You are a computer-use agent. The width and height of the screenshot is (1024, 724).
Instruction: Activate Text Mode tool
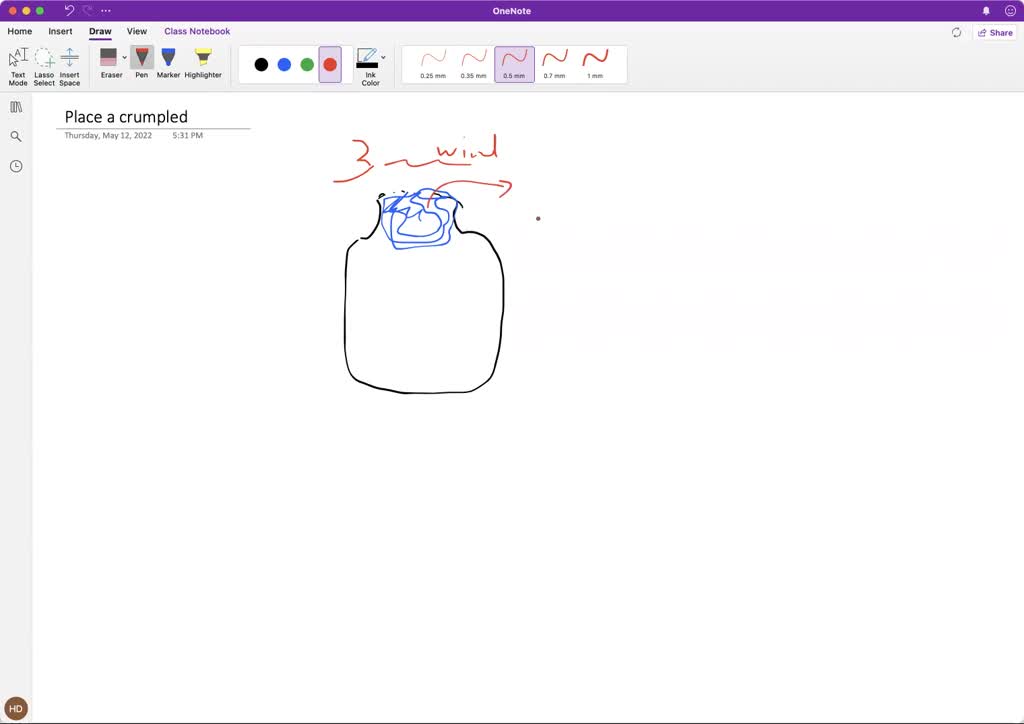click(18, 65)
